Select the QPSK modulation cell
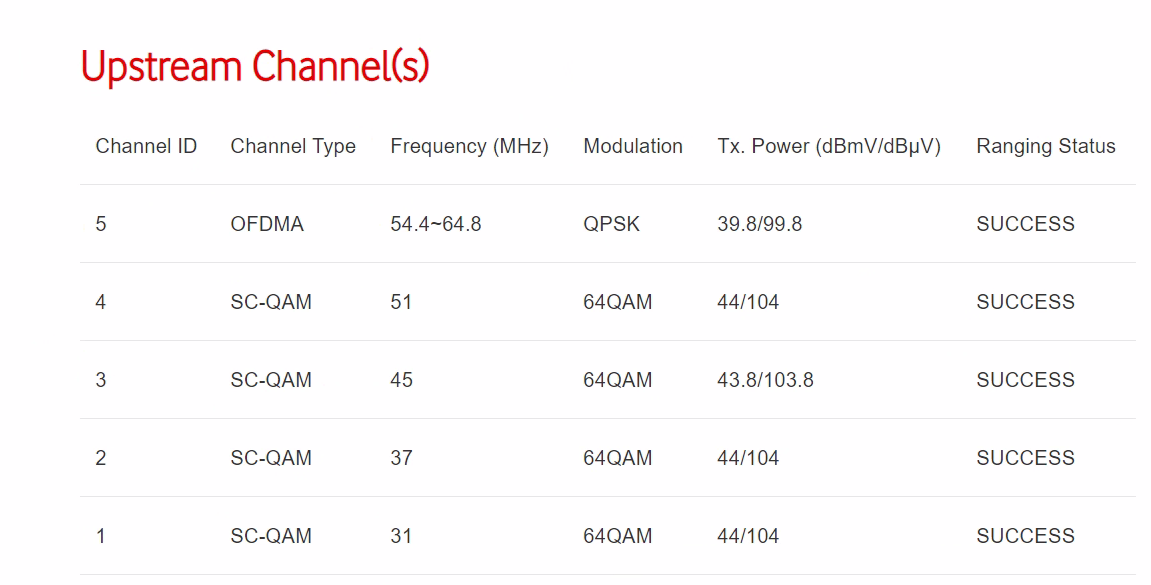The width and height of the screenshot is (1151, 585). tap(611, 224)
